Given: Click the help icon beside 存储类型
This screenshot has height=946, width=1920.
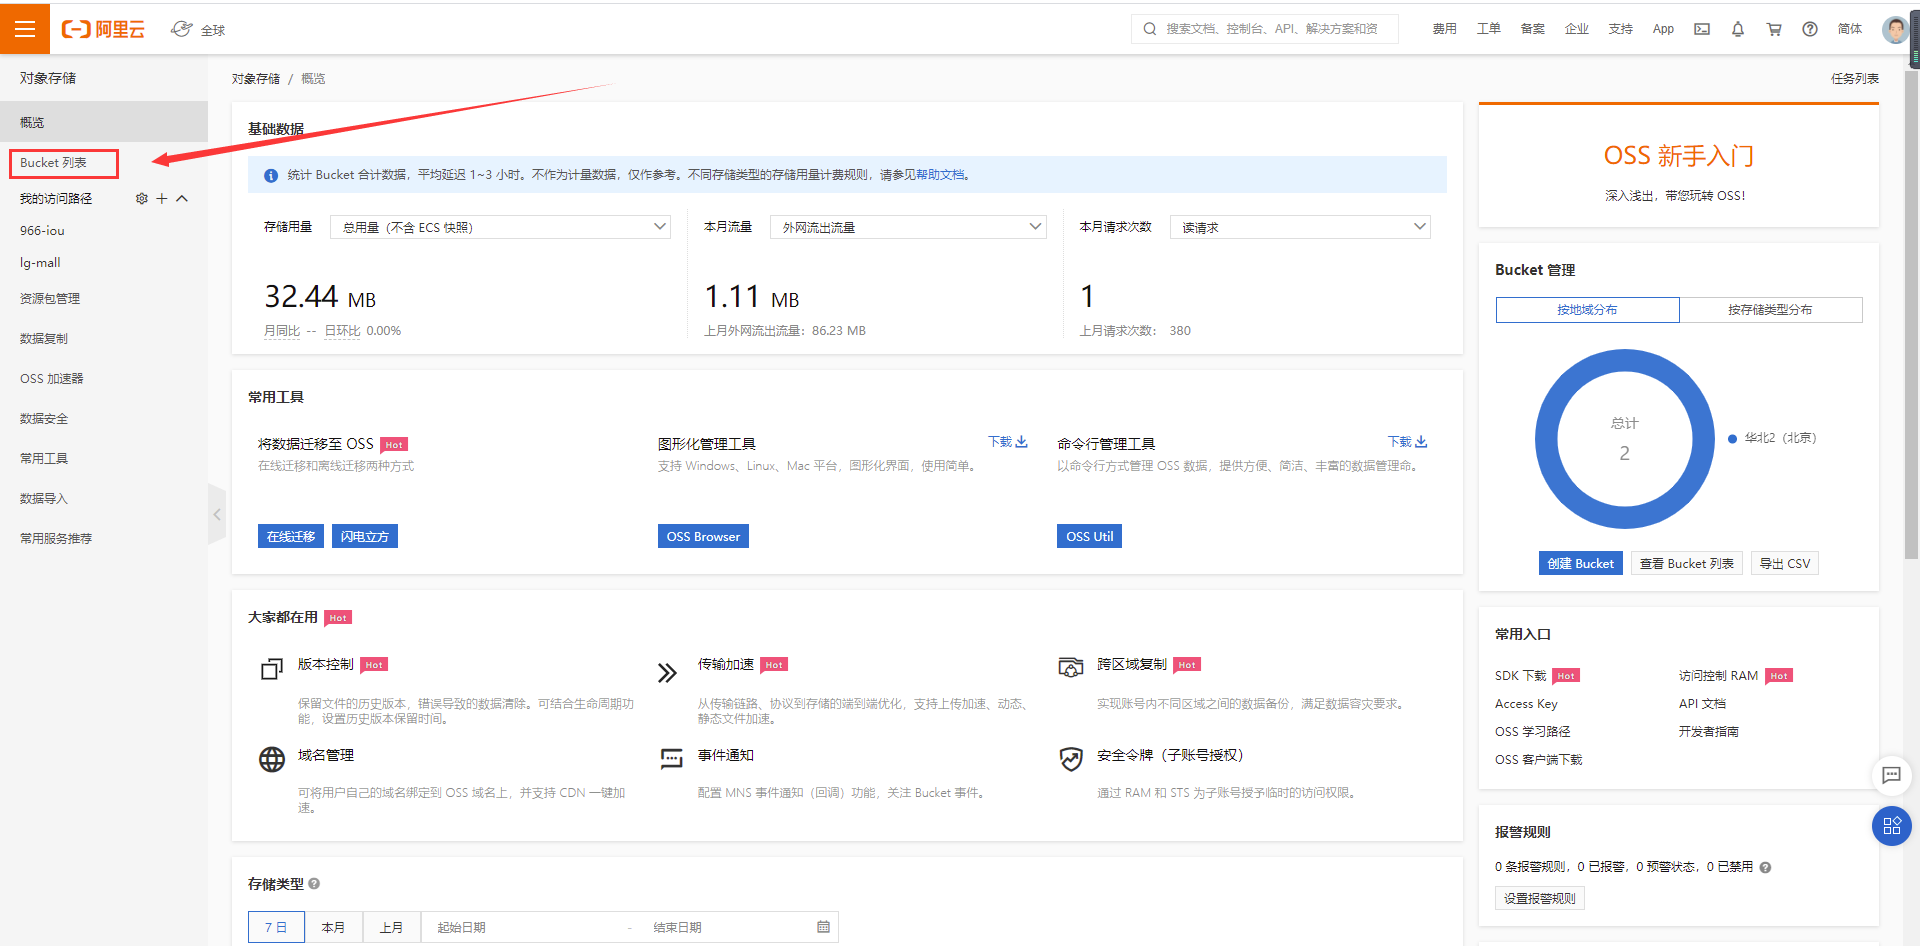Looking at the screenshot, I should coord(314,884).
